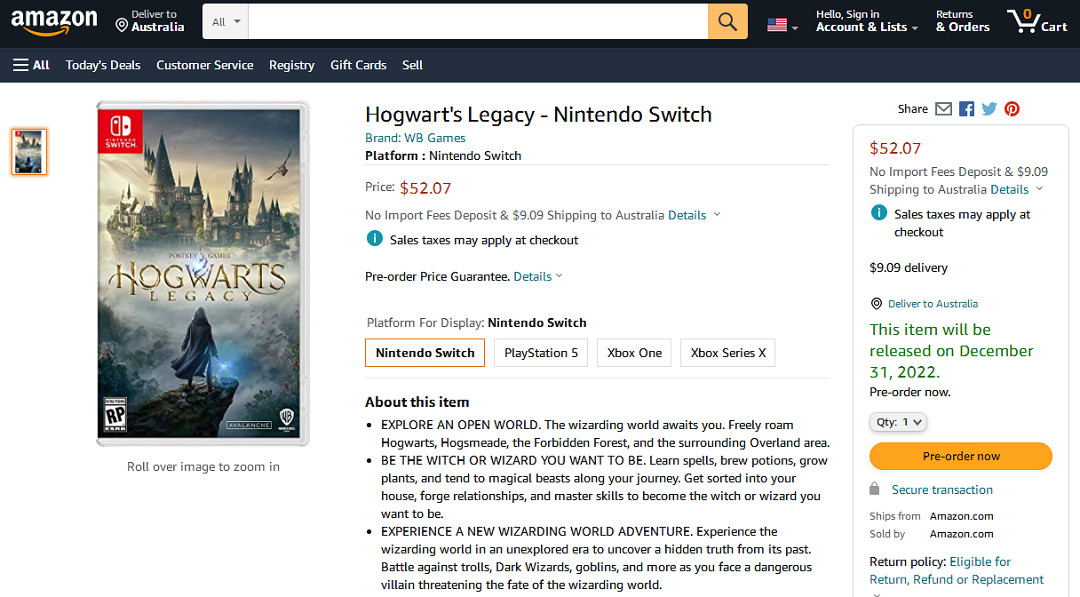Share product on Pinterest
Viewport: 1080px width, 597px height.
click(1012, 109)
